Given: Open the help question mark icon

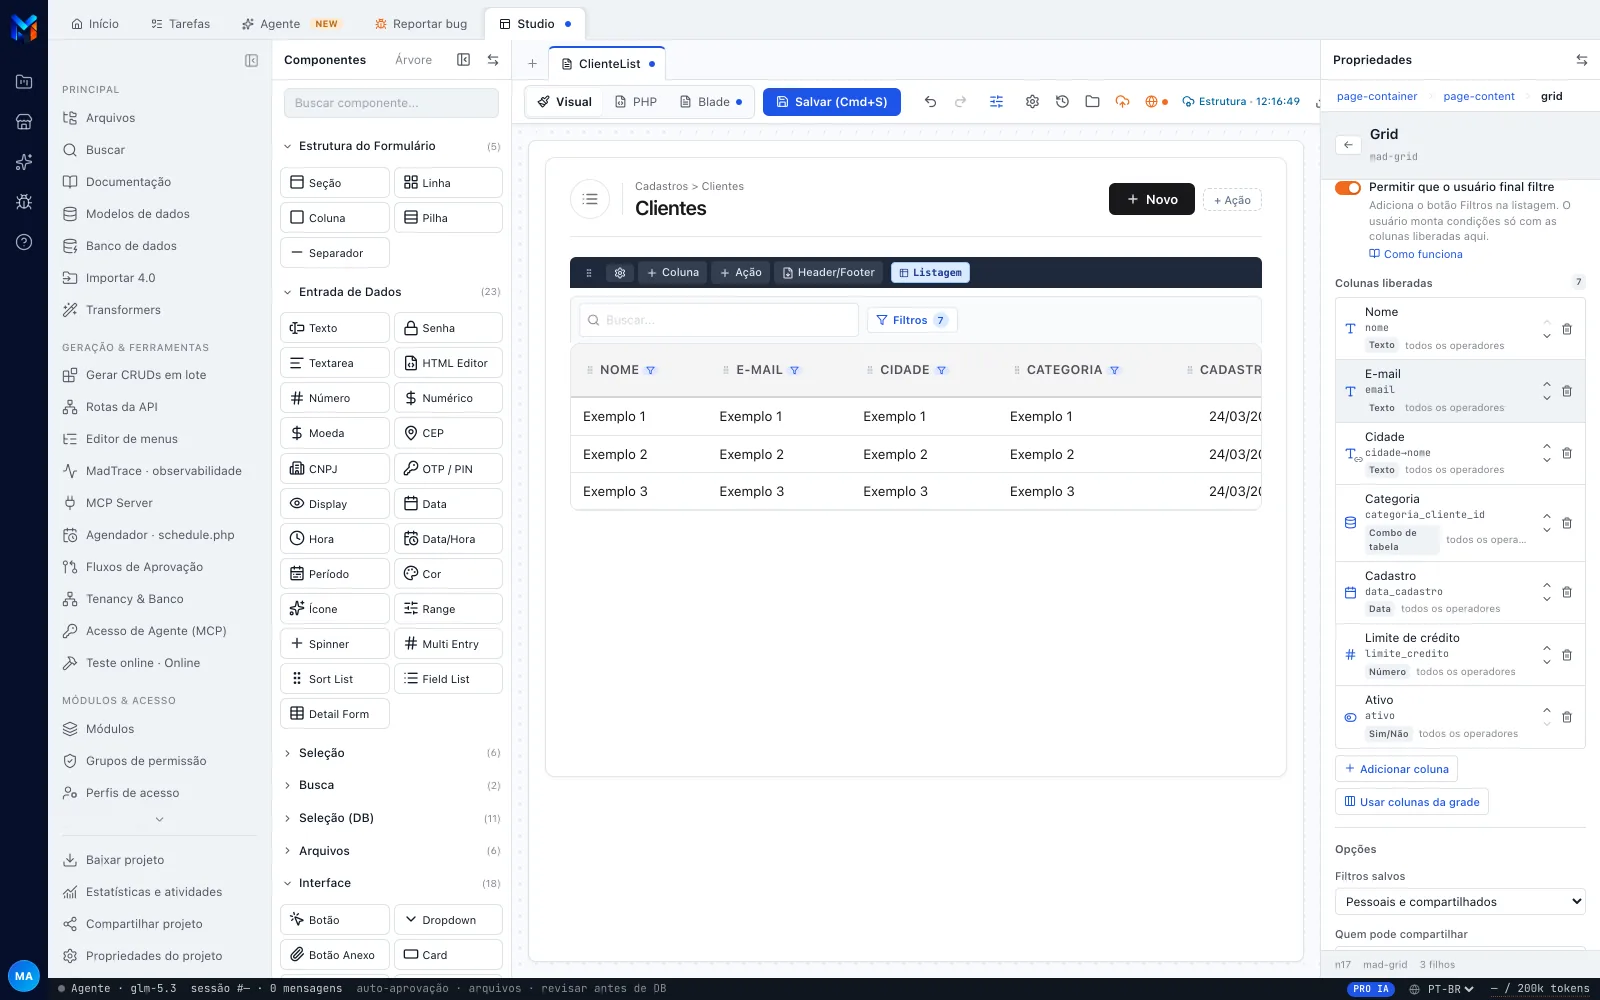Looking at the screenshot, I should (x=24, y=242).
